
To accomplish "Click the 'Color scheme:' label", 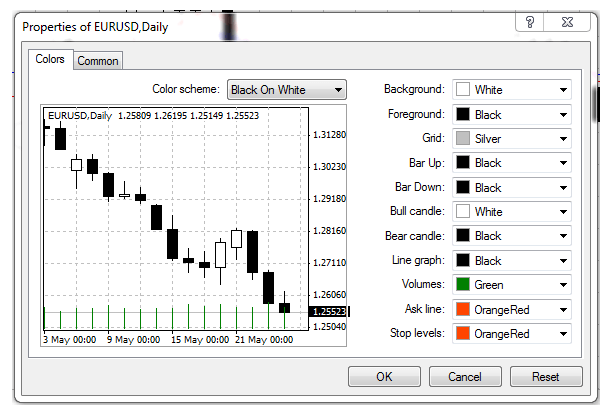I will click(186, 89).
